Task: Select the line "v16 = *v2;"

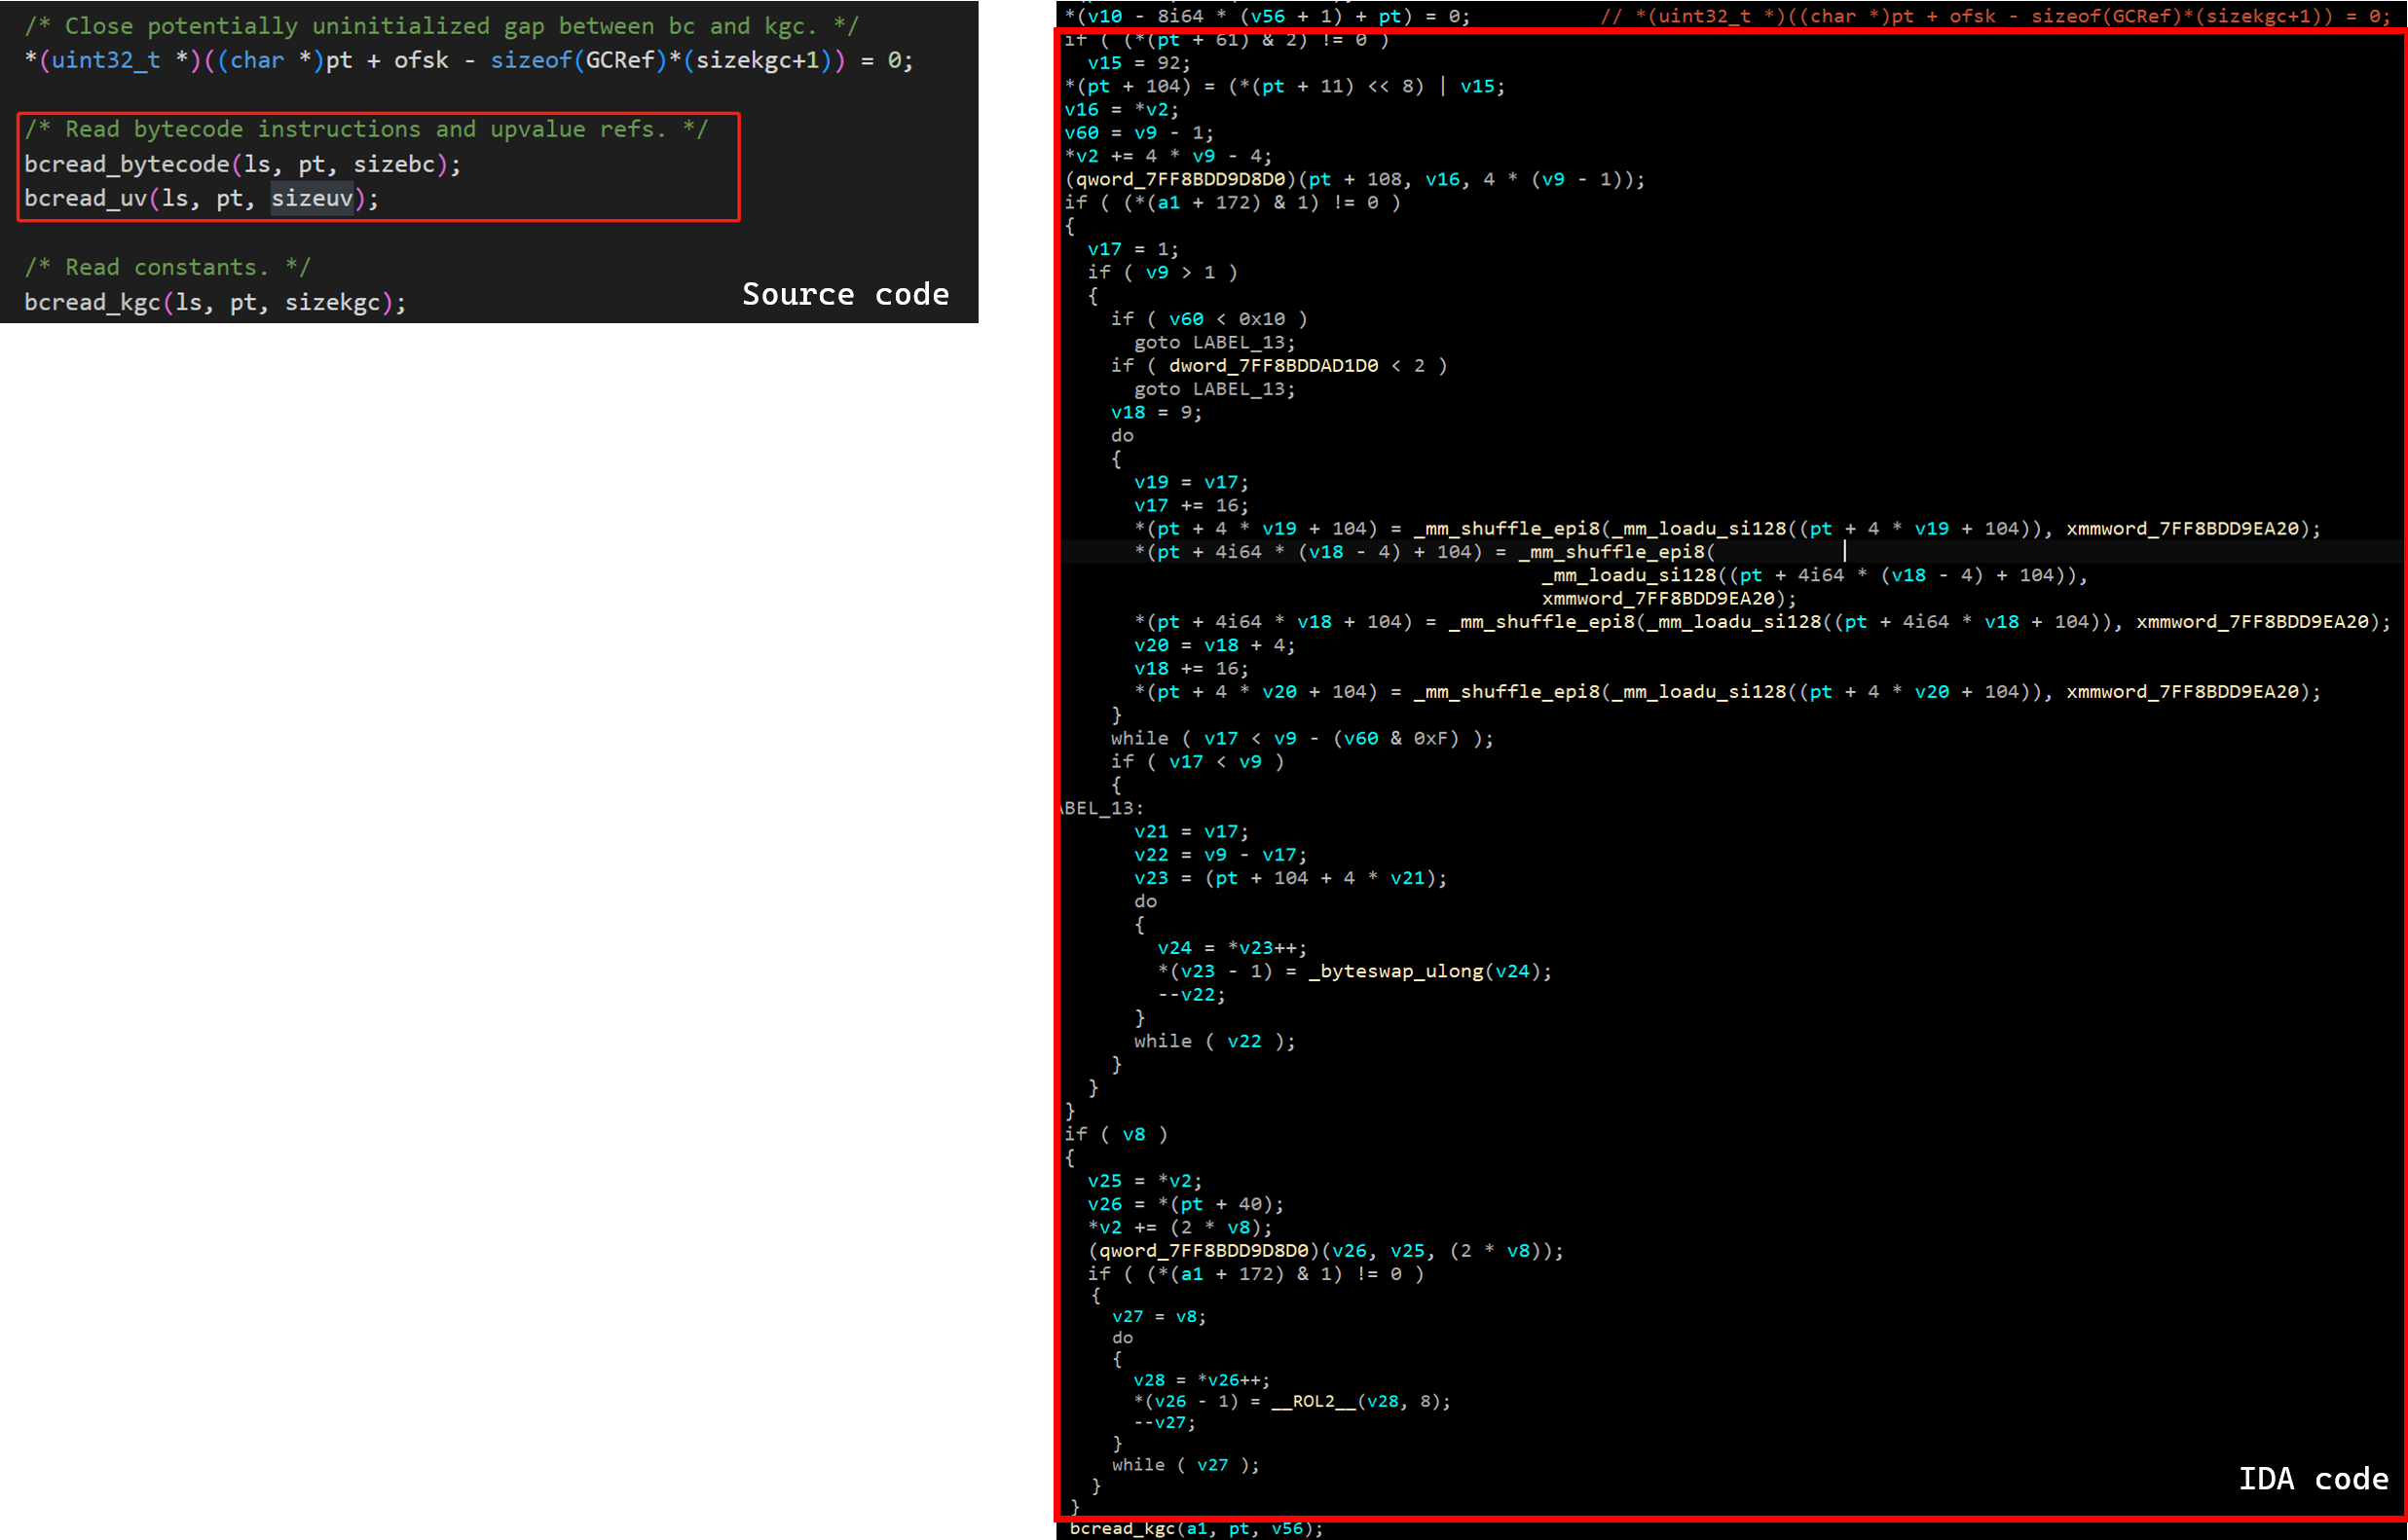Action: coord(1122,110)
